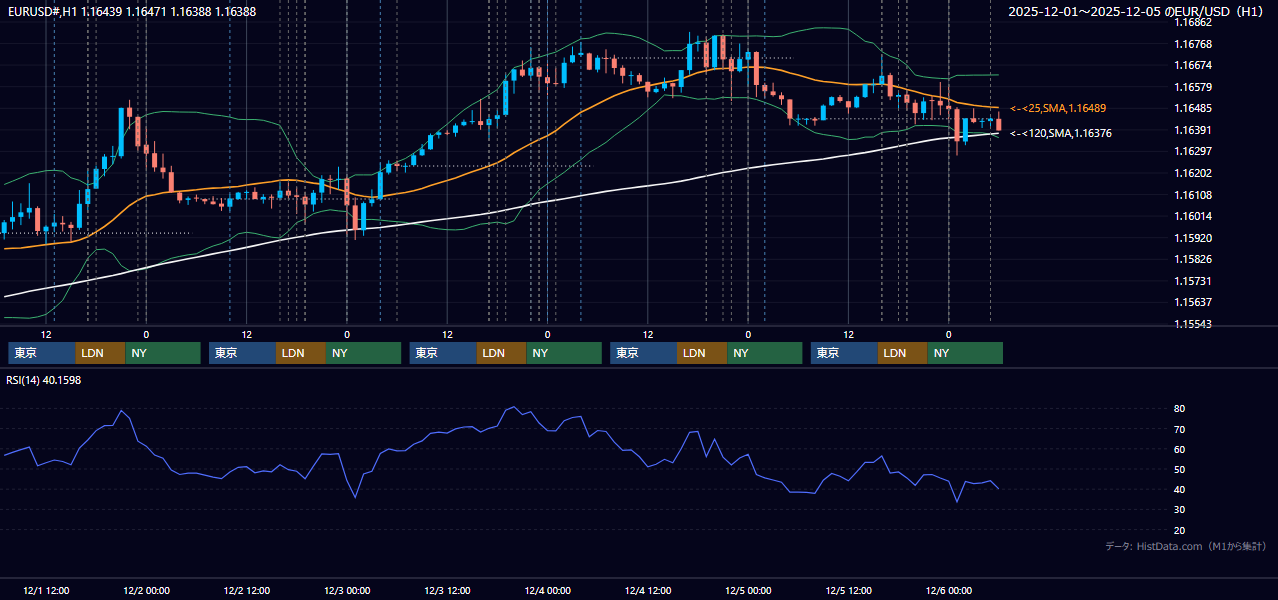The image size is (1278, 600).
Task: Click price axis label 1.15826
Action: pyautogui.click(x=1193, y=259)
